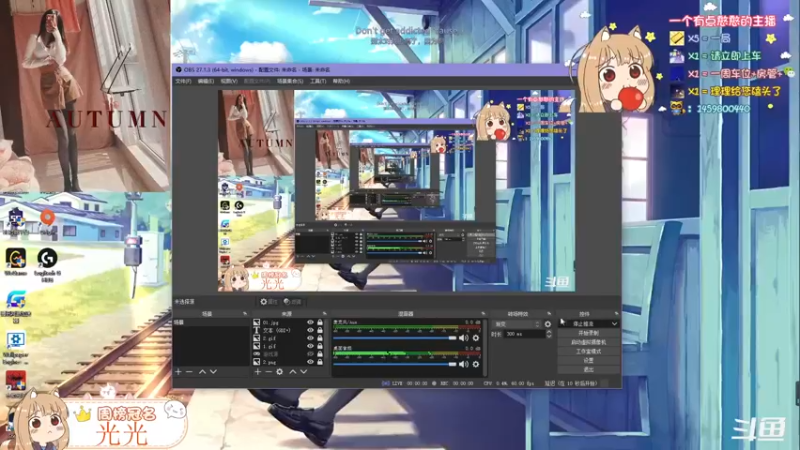Image resolution: width=800 pixels, height=450 pixels.
Task: Open source 滤镜 (filters) button
Action: (x=292, y=302)
